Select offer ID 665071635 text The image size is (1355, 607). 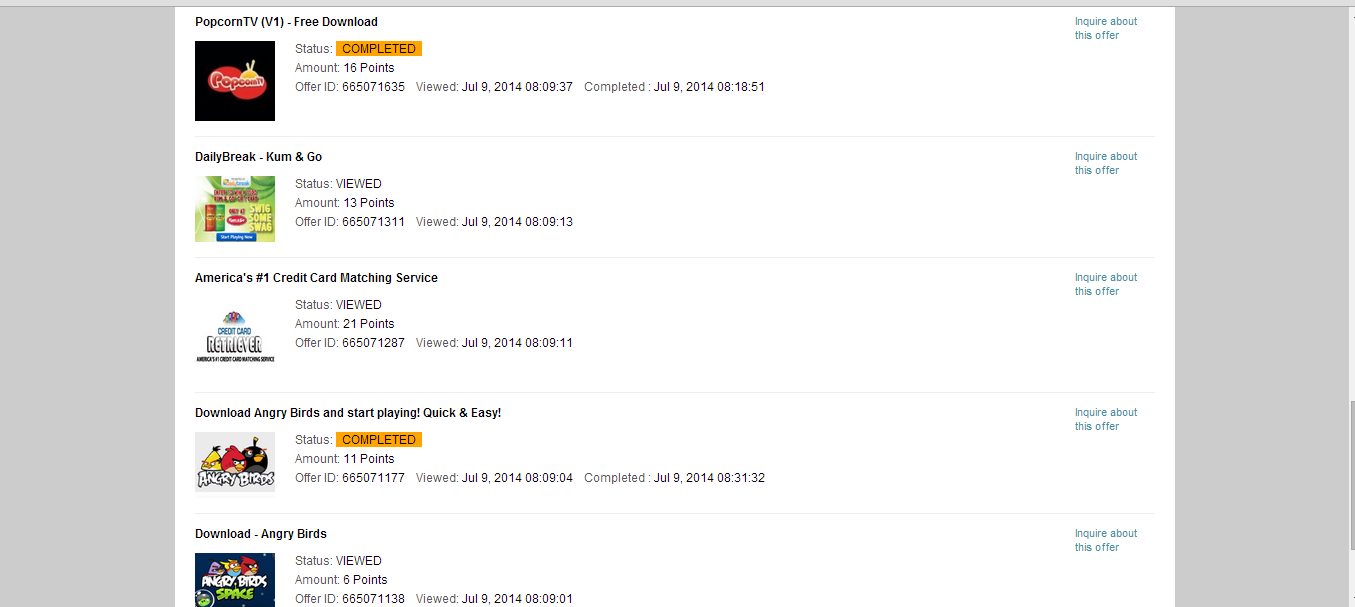[x=373, y=87]
